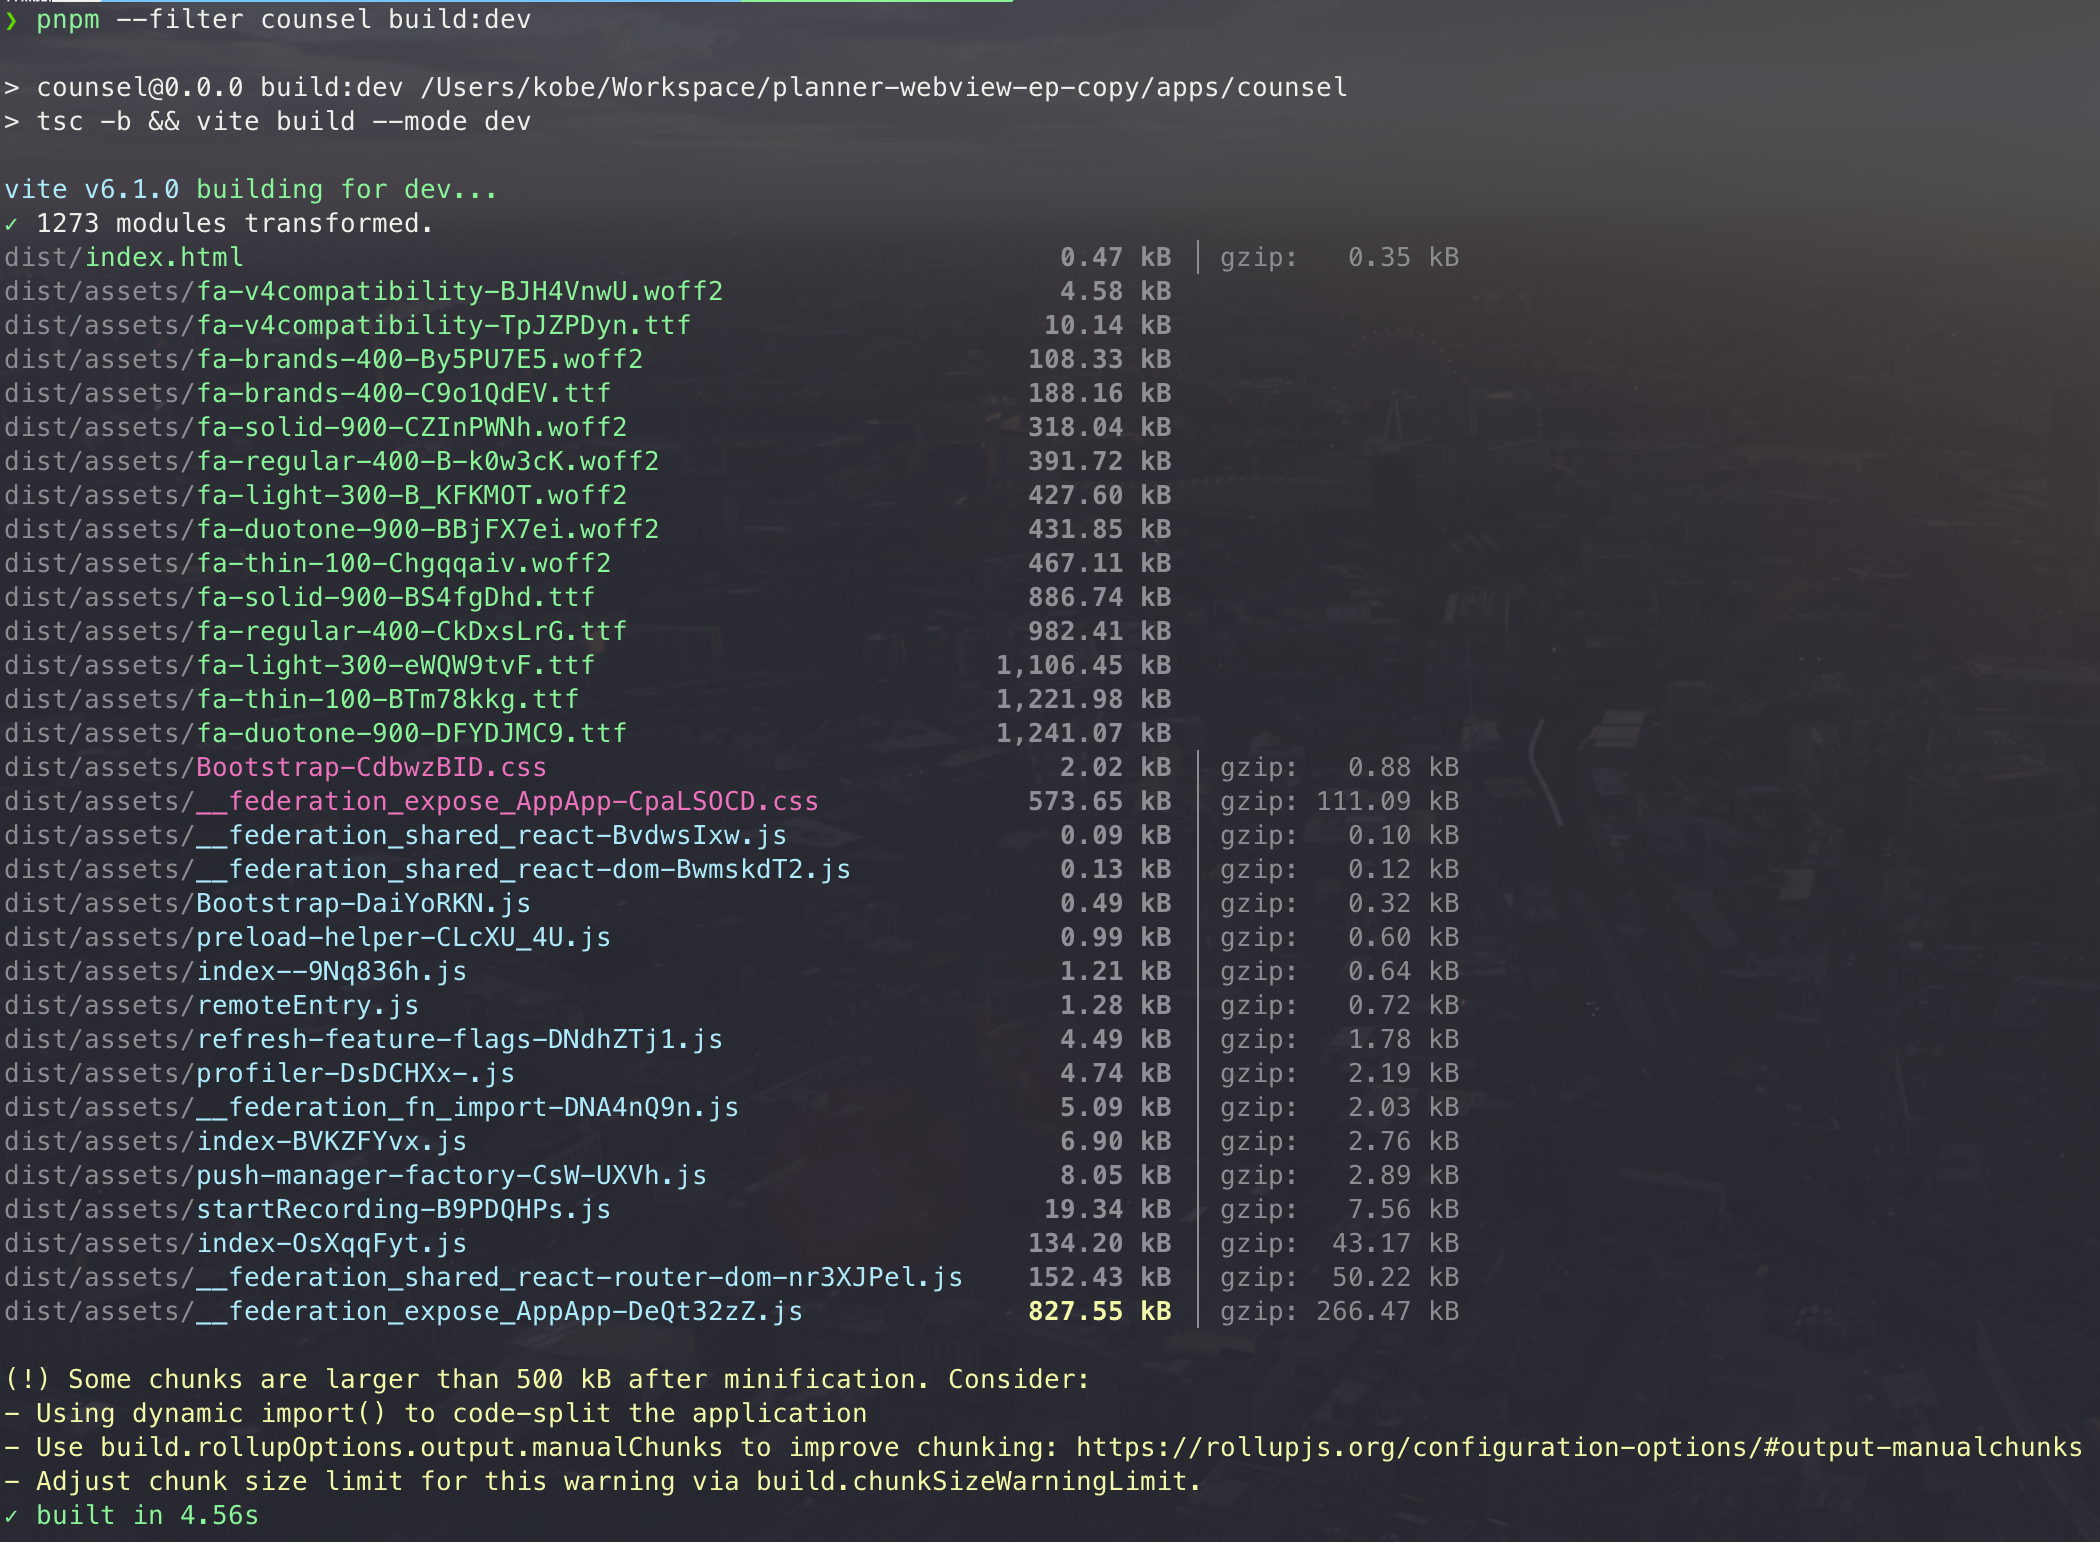Click index-OsXqqFyt.js filename
Image resolution: width=2100 pixels, height=1542 pixels.
(332, 1244)
